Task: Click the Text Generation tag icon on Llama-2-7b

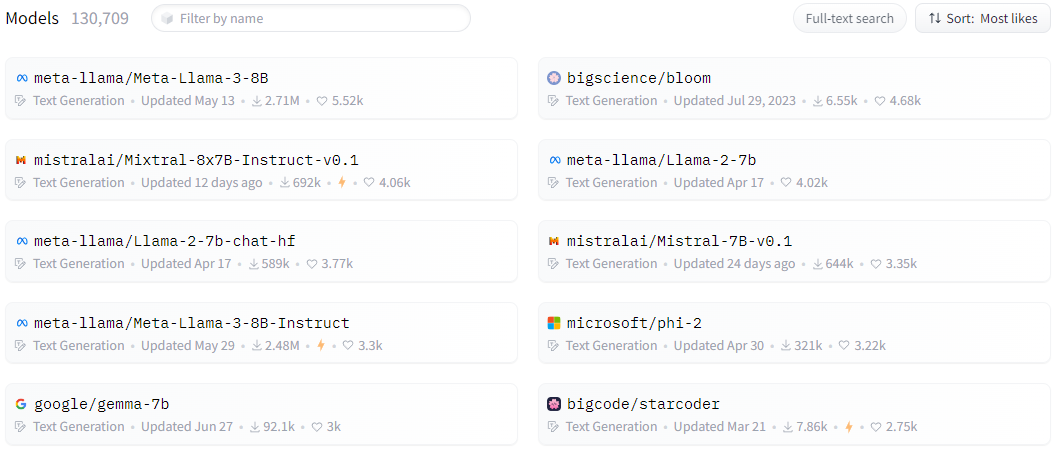Action: 554,183
